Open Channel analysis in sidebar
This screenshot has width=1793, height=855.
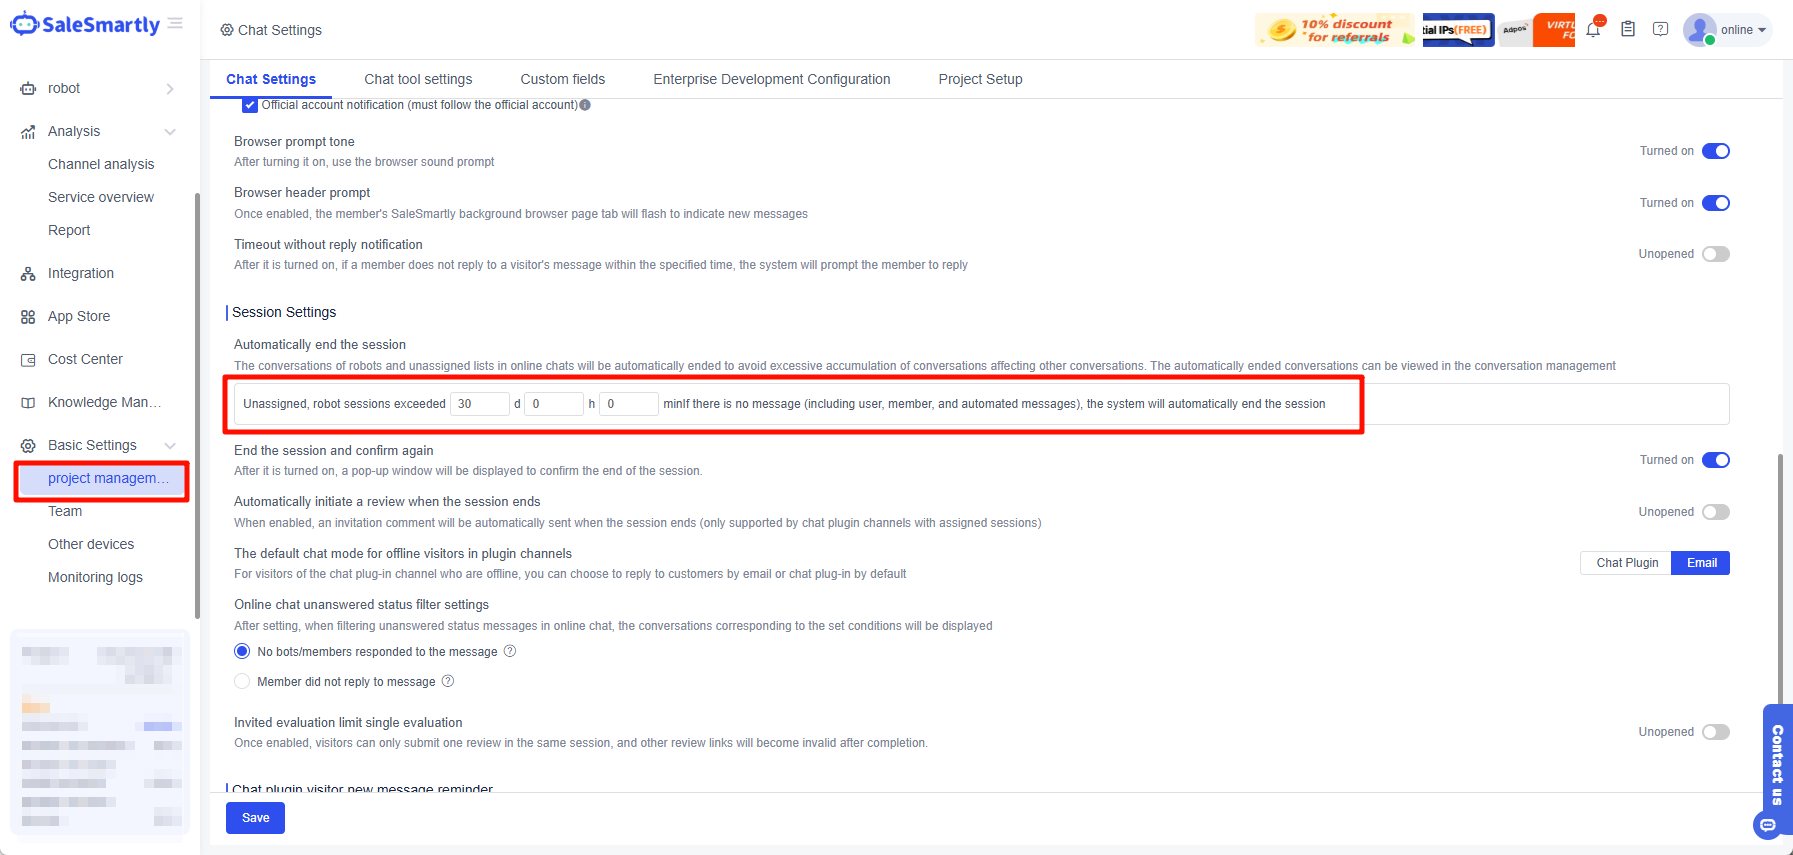coord(101,164)
